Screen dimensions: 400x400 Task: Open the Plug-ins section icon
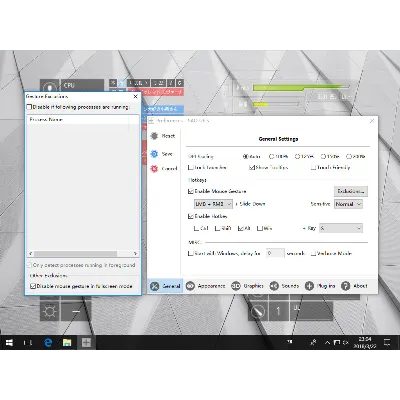tap(309, 286)
